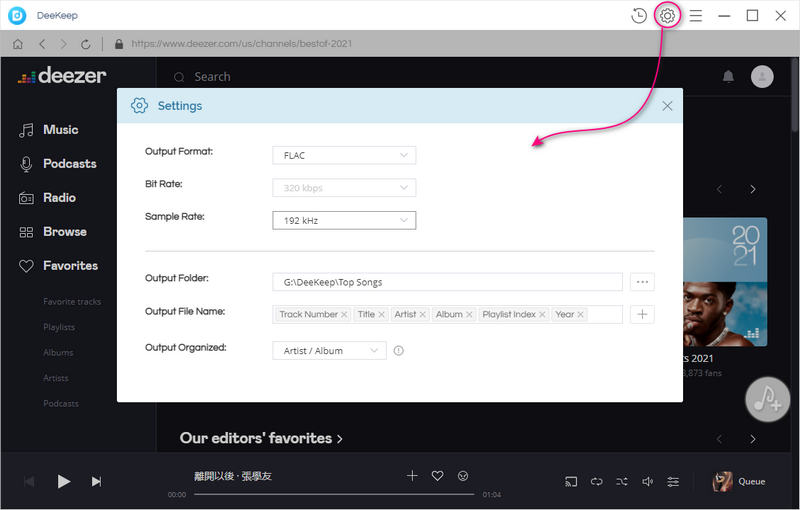The width and height of the screenshot is (800, 510).
Task: Click the face icon beside the player heart
Action: click(x=463, y=476)
